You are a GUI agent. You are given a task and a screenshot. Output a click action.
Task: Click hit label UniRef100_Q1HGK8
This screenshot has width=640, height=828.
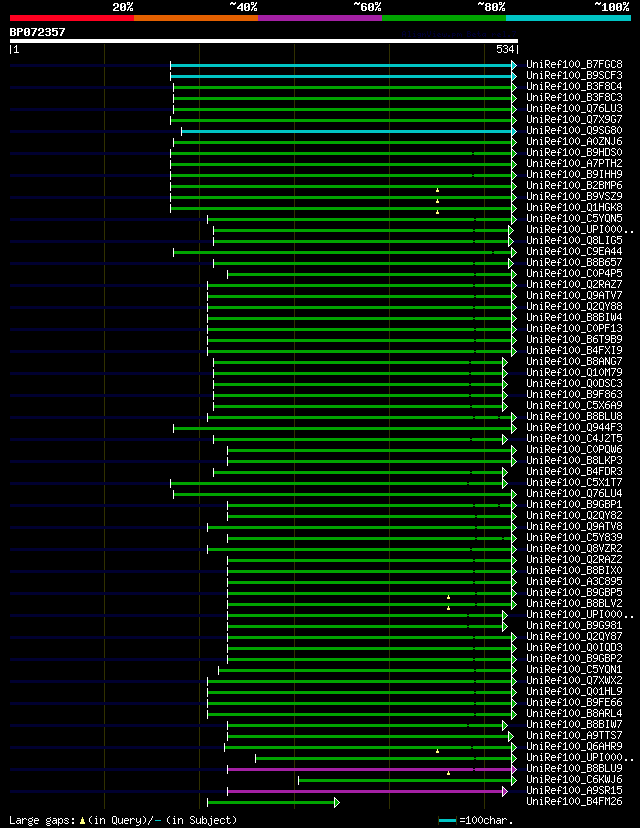[x=574, y=208]
